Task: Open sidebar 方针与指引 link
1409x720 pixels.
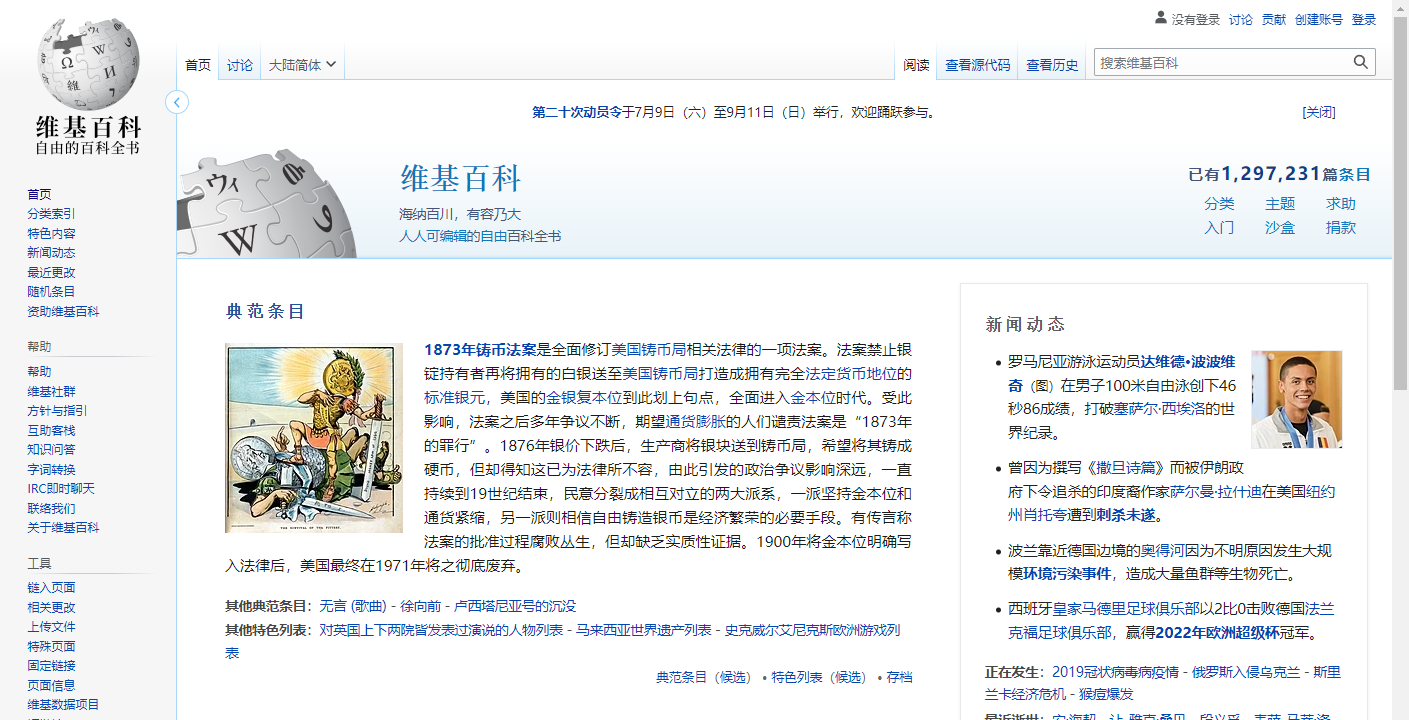Action: [57, 410]
